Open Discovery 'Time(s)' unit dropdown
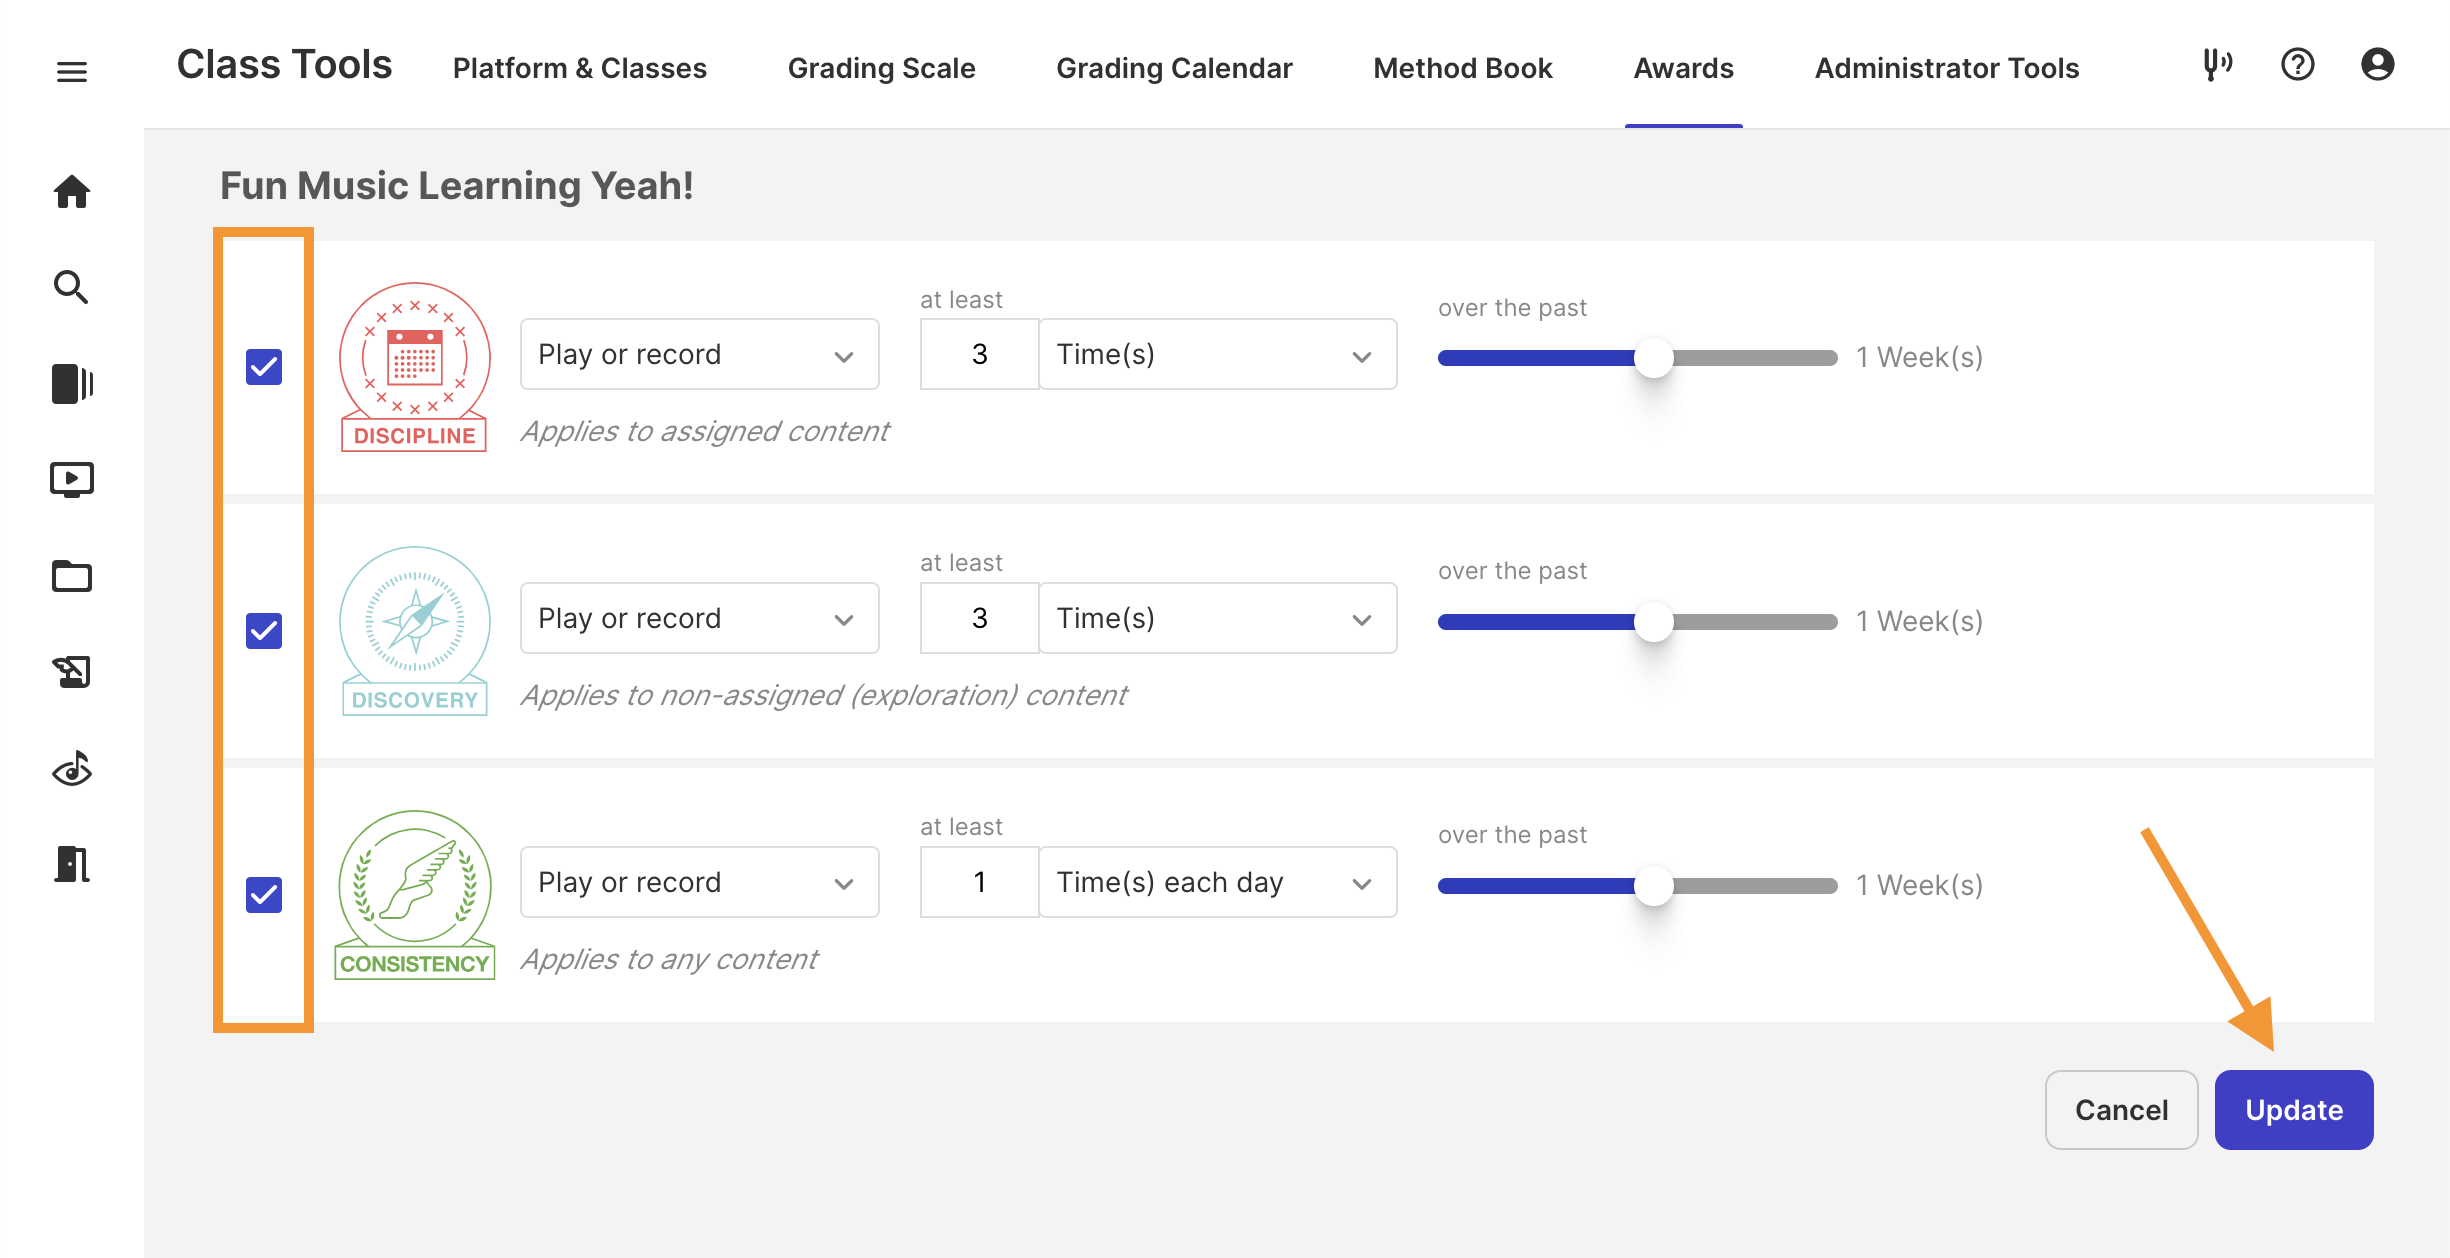 click(1218, 618)
